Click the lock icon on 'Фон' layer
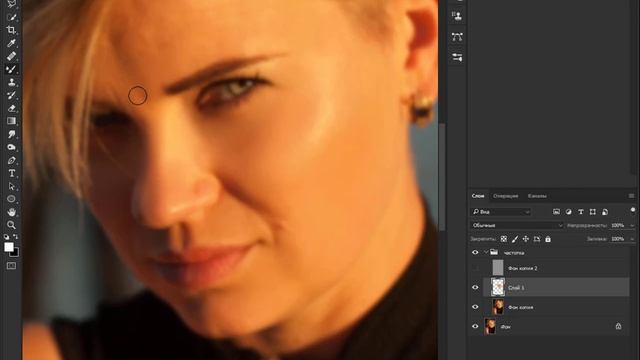The height and width of the screenshot is (360, 640). [x=618, y=326]
